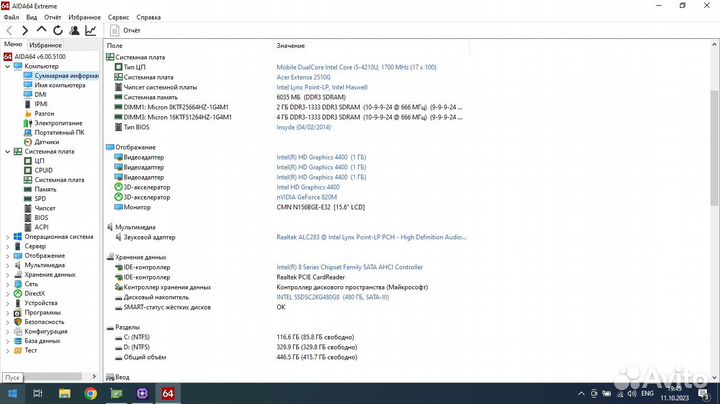The height and width of the screenshot is (404, 720).
Task: Click the Устройства icon in tree
Action: tap(17, 303)
